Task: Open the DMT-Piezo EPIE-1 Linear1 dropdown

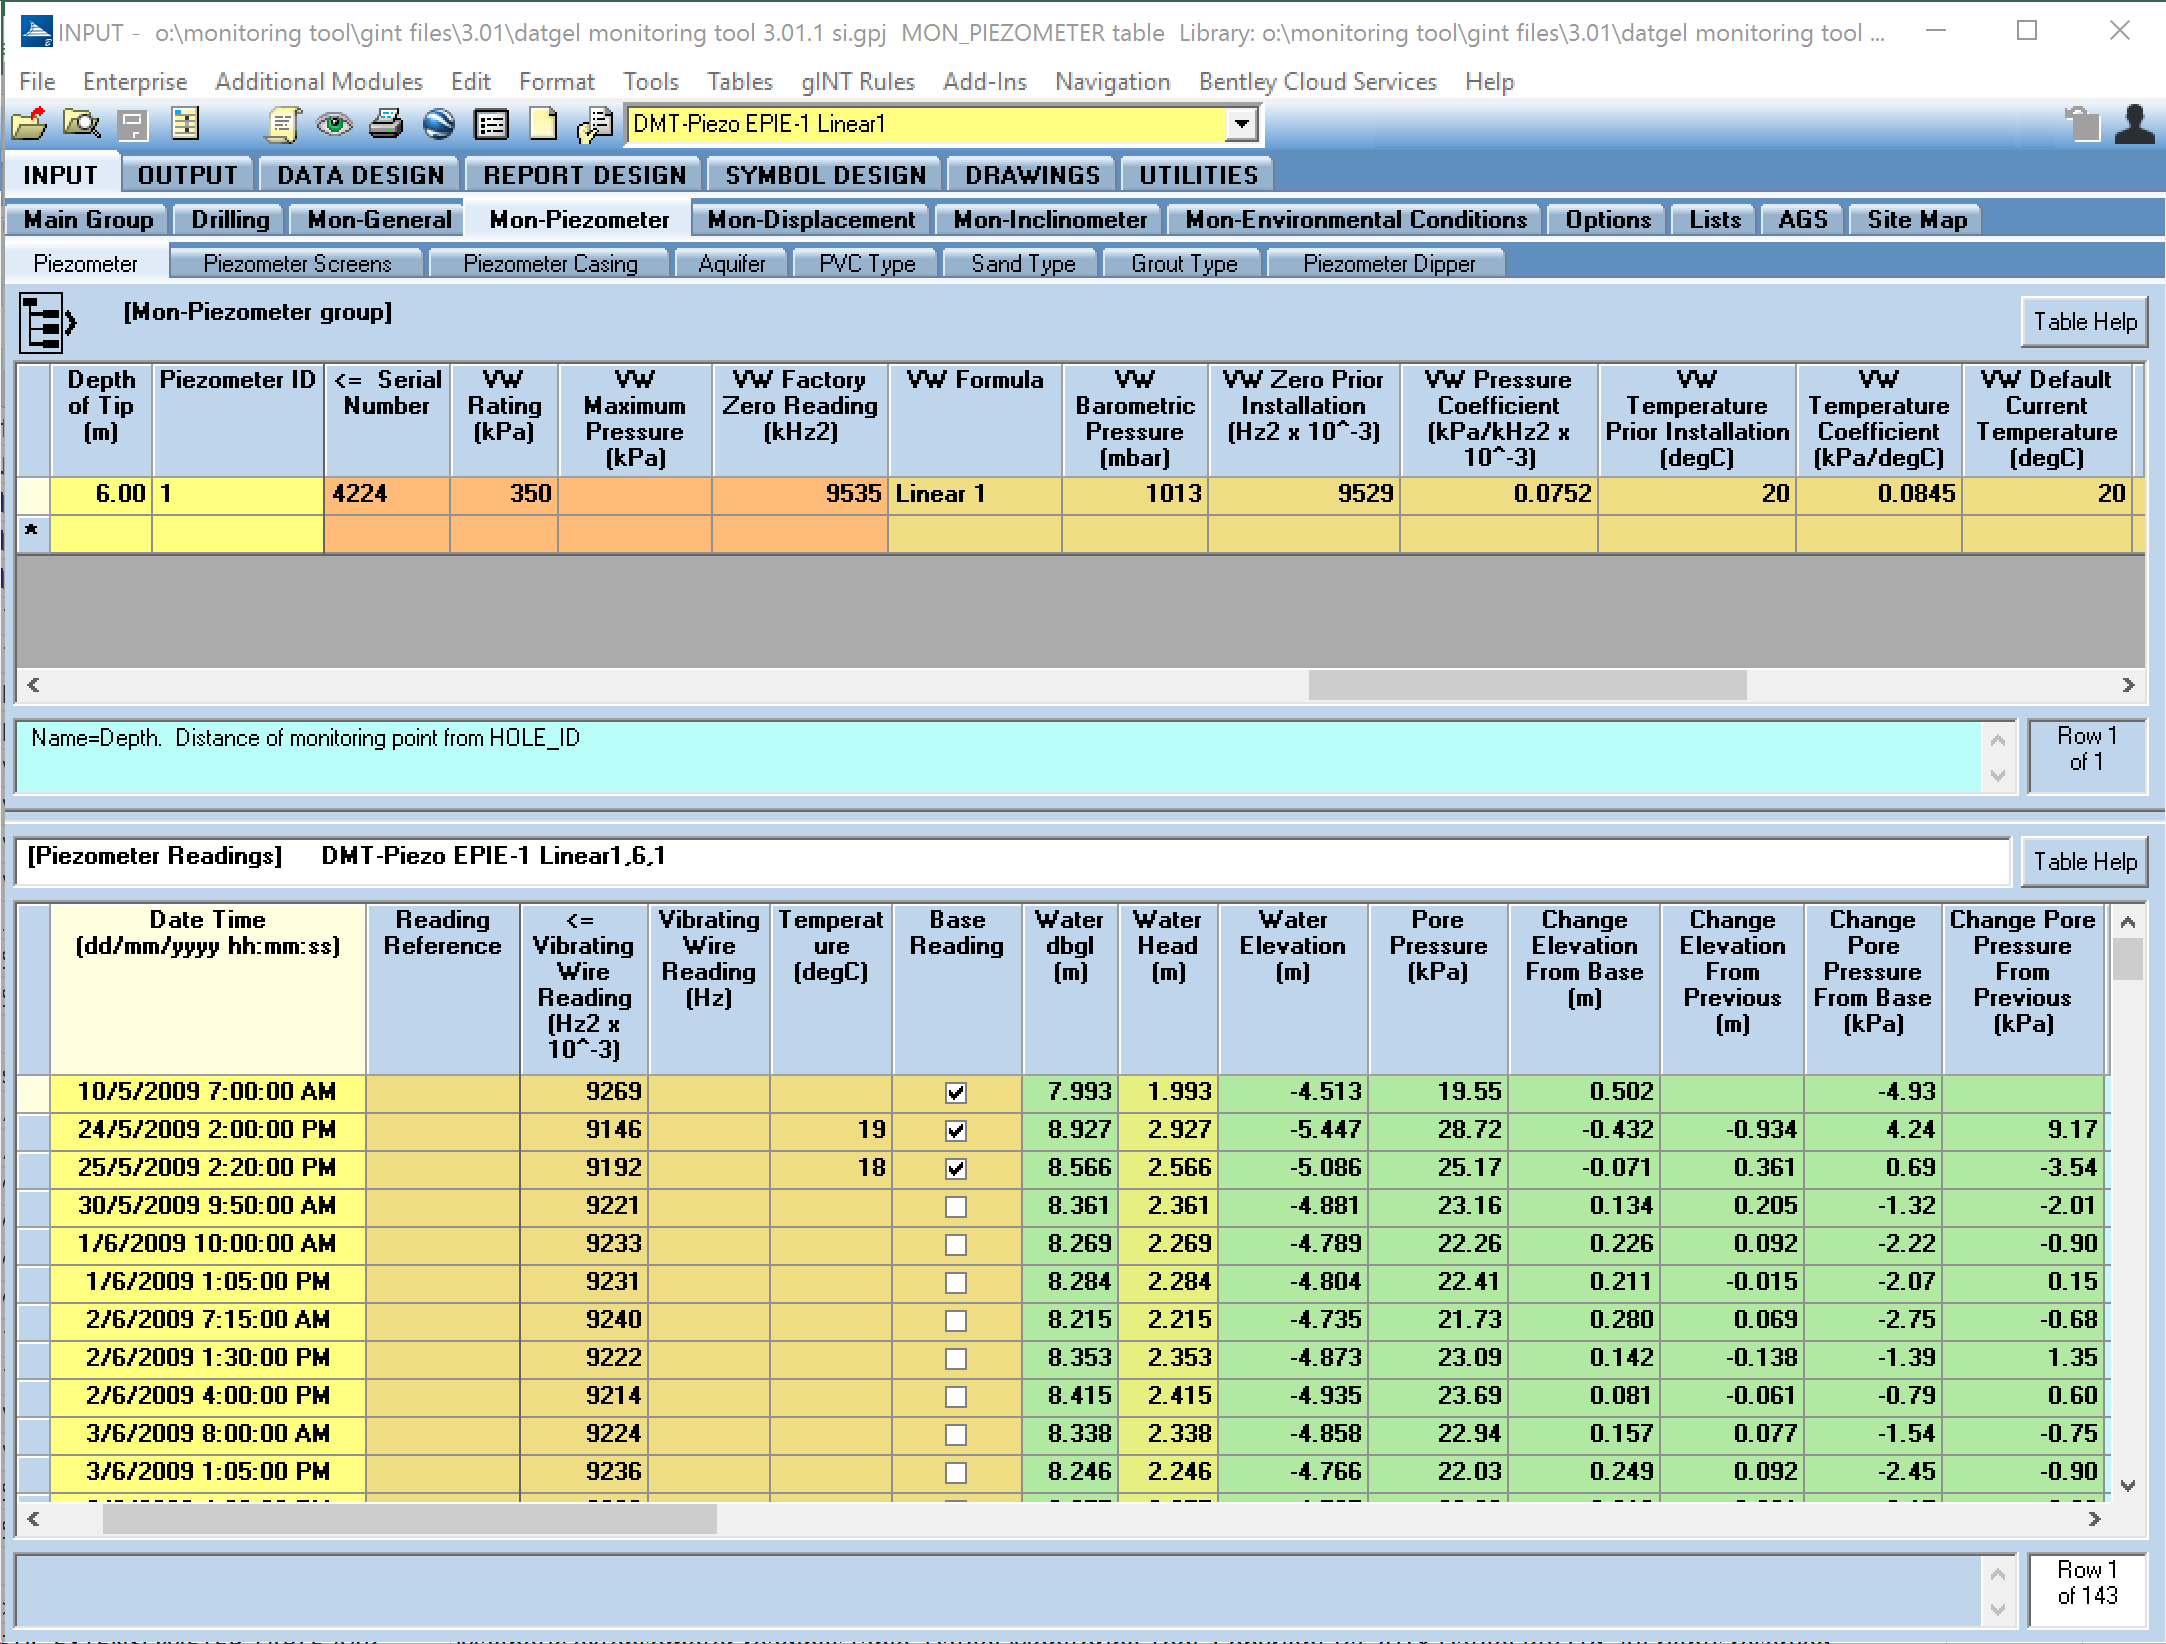Action: point(1240,124)
